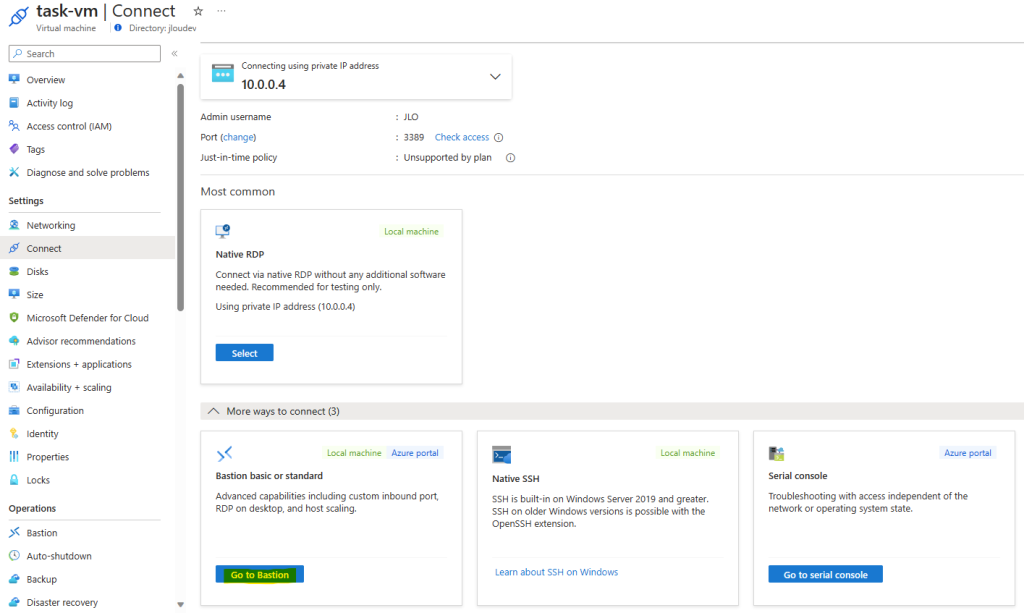The width and height of the screenshot is (1024, 613).
Task: Open Disks in the sidebar menu
Action: 37,272
